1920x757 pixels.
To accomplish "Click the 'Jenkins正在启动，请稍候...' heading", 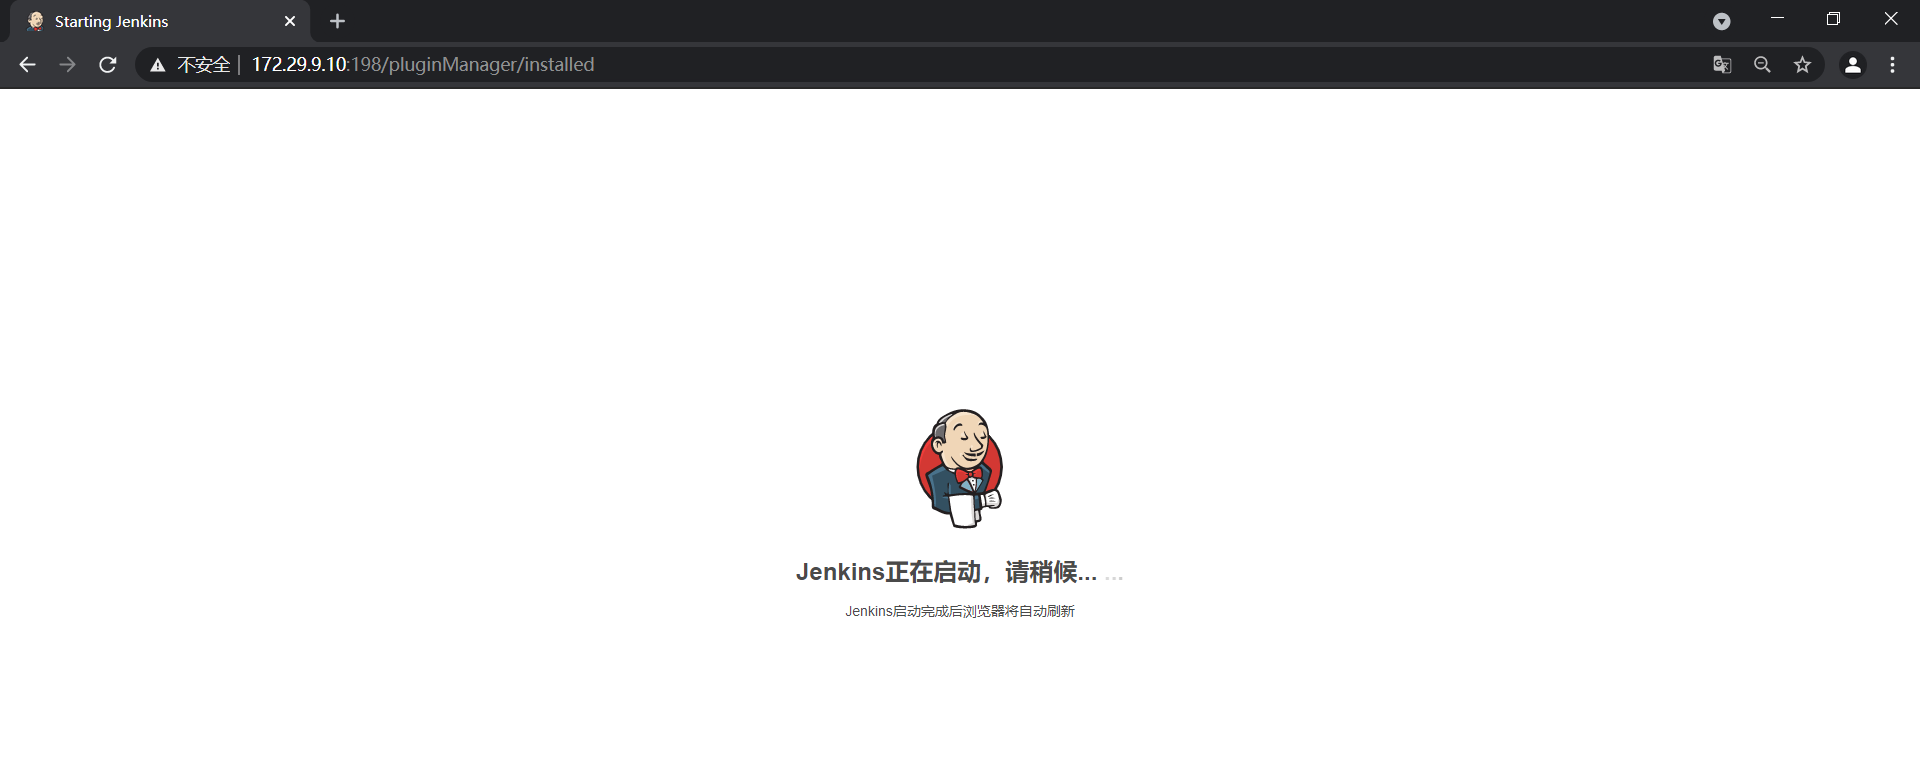I will tap(946, 572).
